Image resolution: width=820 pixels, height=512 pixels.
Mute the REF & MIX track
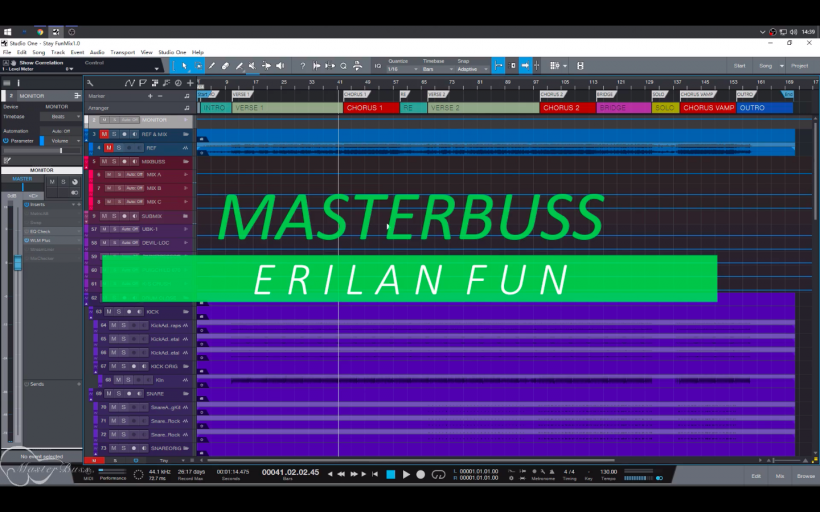(x=104, y=134)
